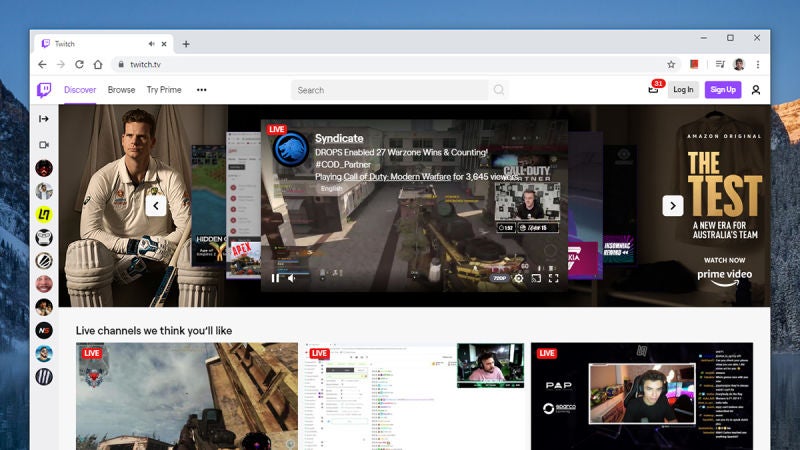The height and width of the screenshot is (450, 800).
Task: Click the search magnifier button
Action: [498, 90]
